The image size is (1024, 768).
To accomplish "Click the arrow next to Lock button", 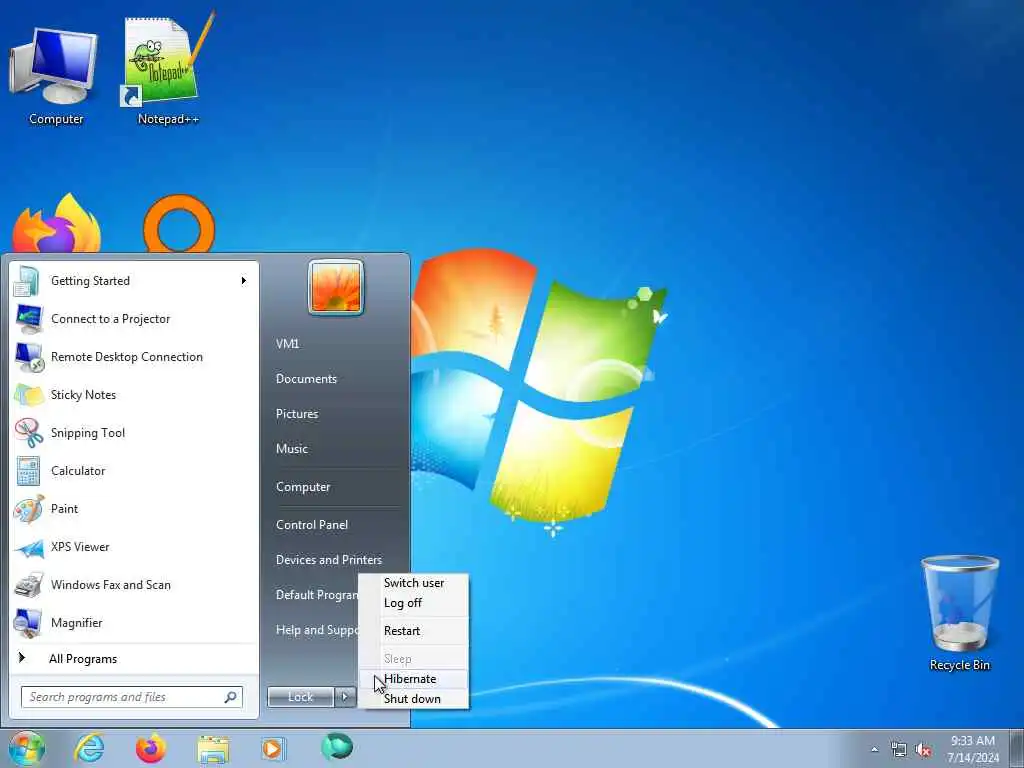I will 345,697.
